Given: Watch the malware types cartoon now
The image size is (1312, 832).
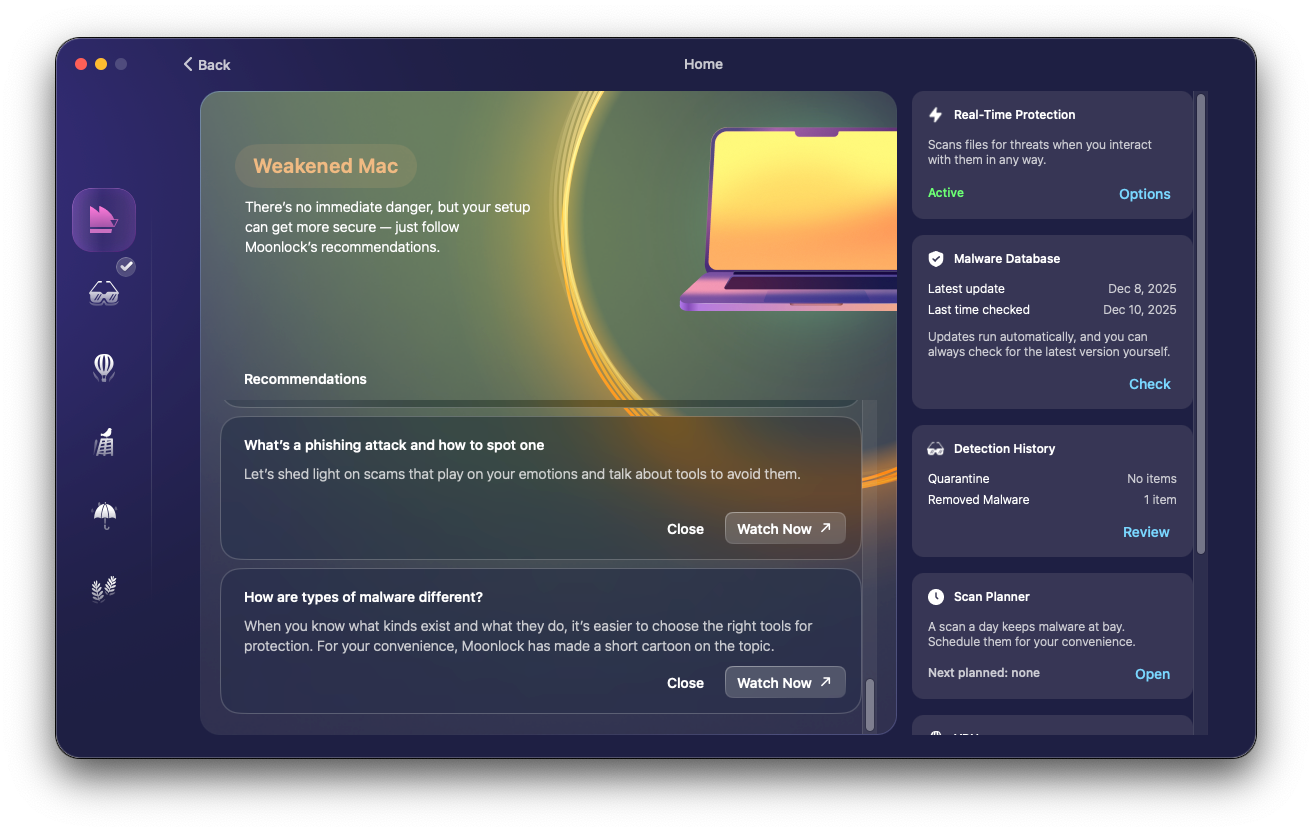Looking at the screenshot, I should 784,683.
